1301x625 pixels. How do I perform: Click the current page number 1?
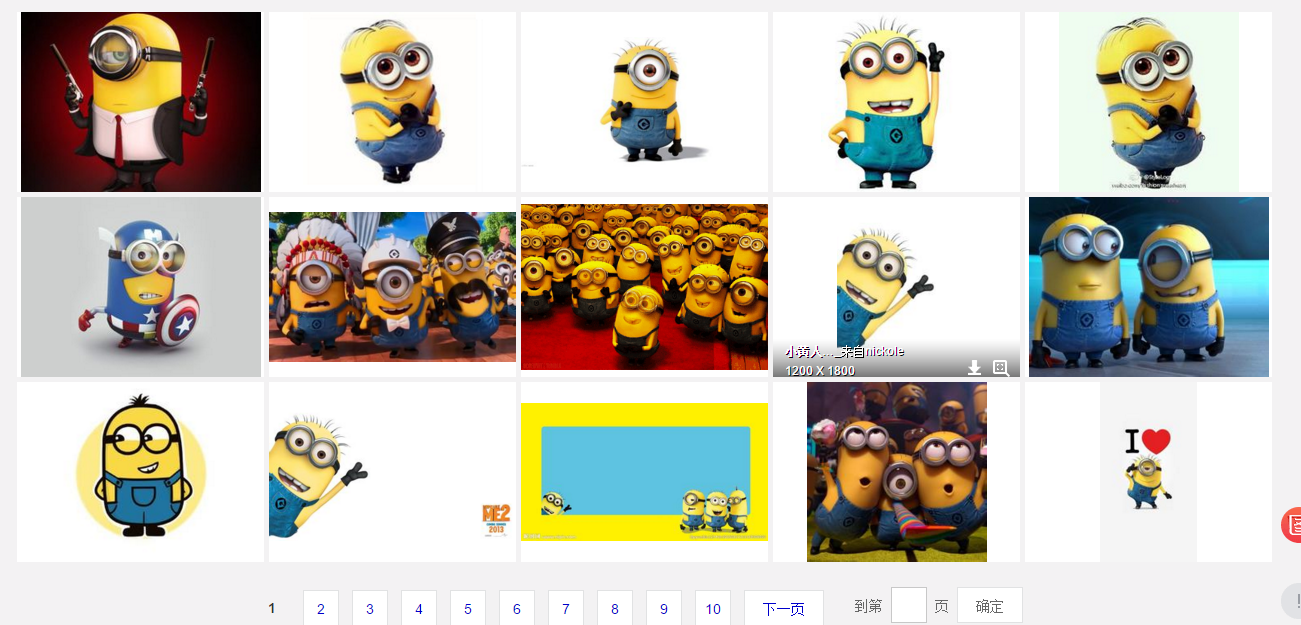[272, 608]
